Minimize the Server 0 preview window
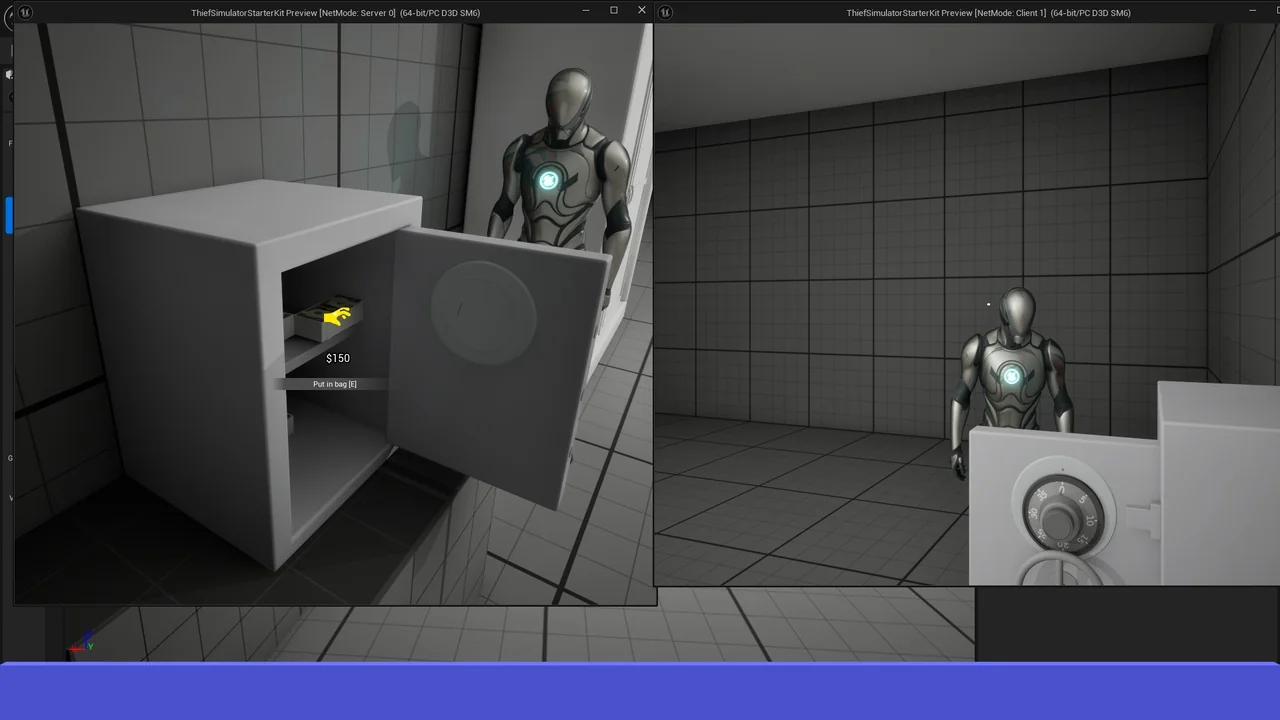Viewport: 1280px width, 720px height. (x=586, y=11)
